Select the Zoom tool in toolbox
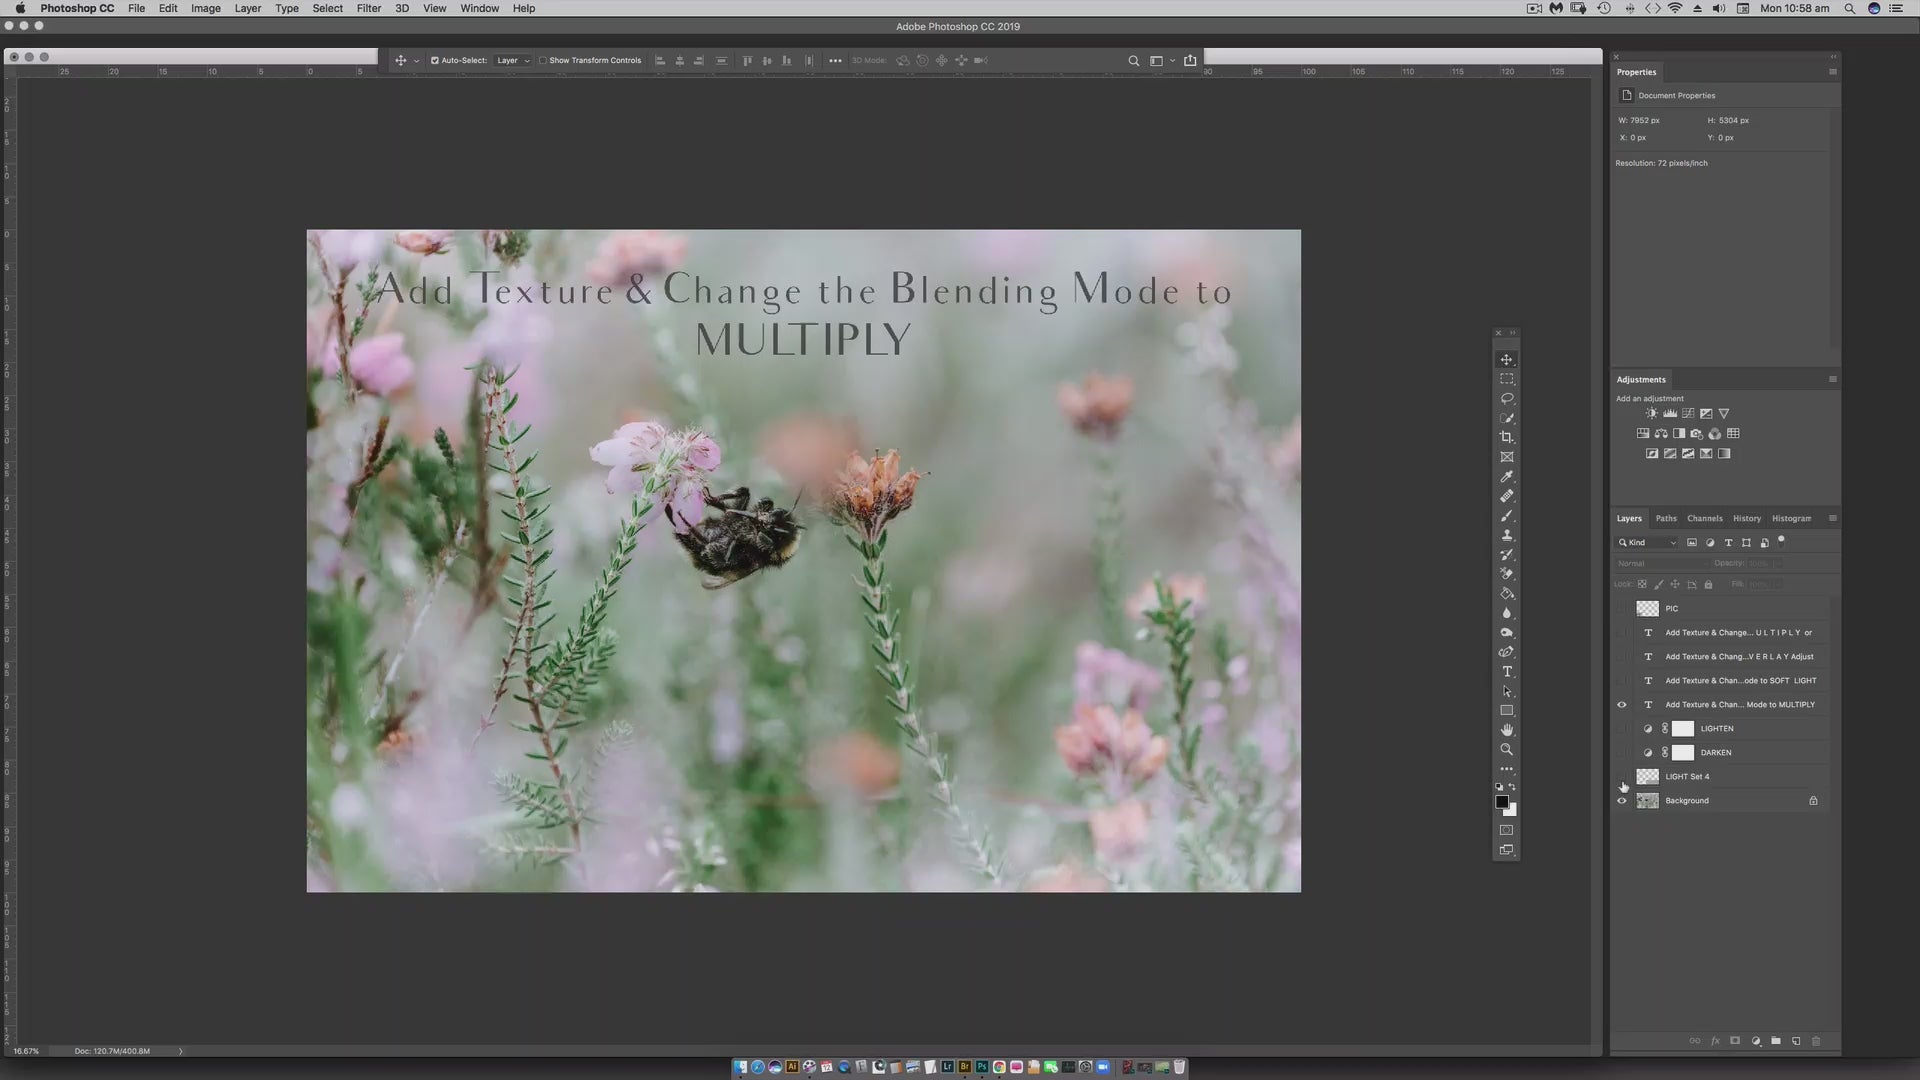 pos(1507,749)
